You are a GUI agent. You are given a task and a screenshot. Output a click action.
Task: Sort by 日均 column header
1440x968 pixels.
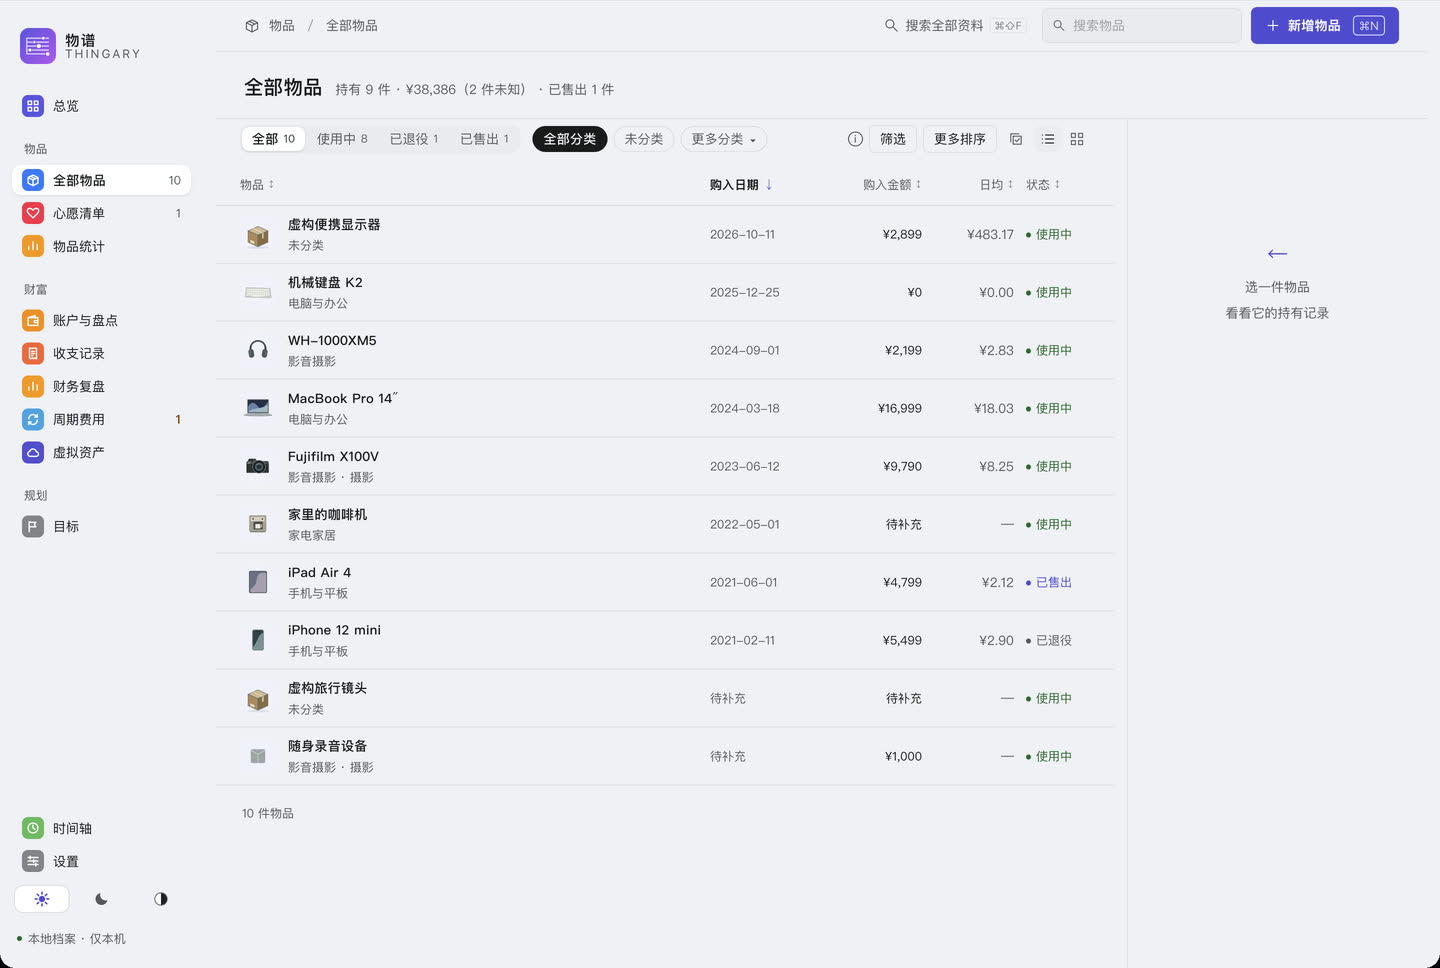tap(997, 185)
